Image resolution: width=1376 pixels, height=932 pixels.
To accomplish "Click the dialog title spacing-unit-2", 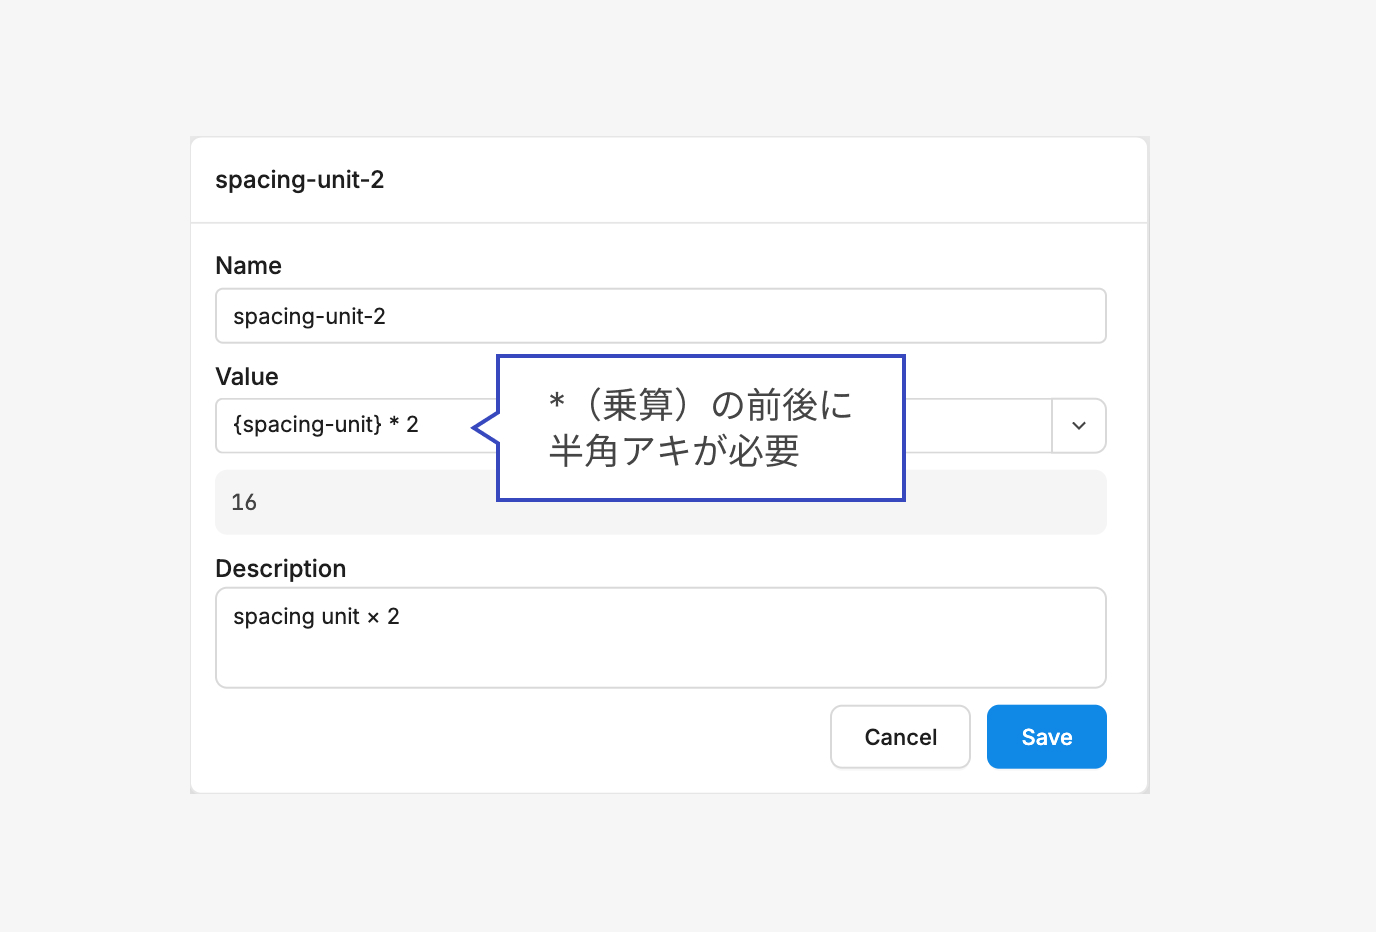I will pyautogui.click(x=299, y=180).
